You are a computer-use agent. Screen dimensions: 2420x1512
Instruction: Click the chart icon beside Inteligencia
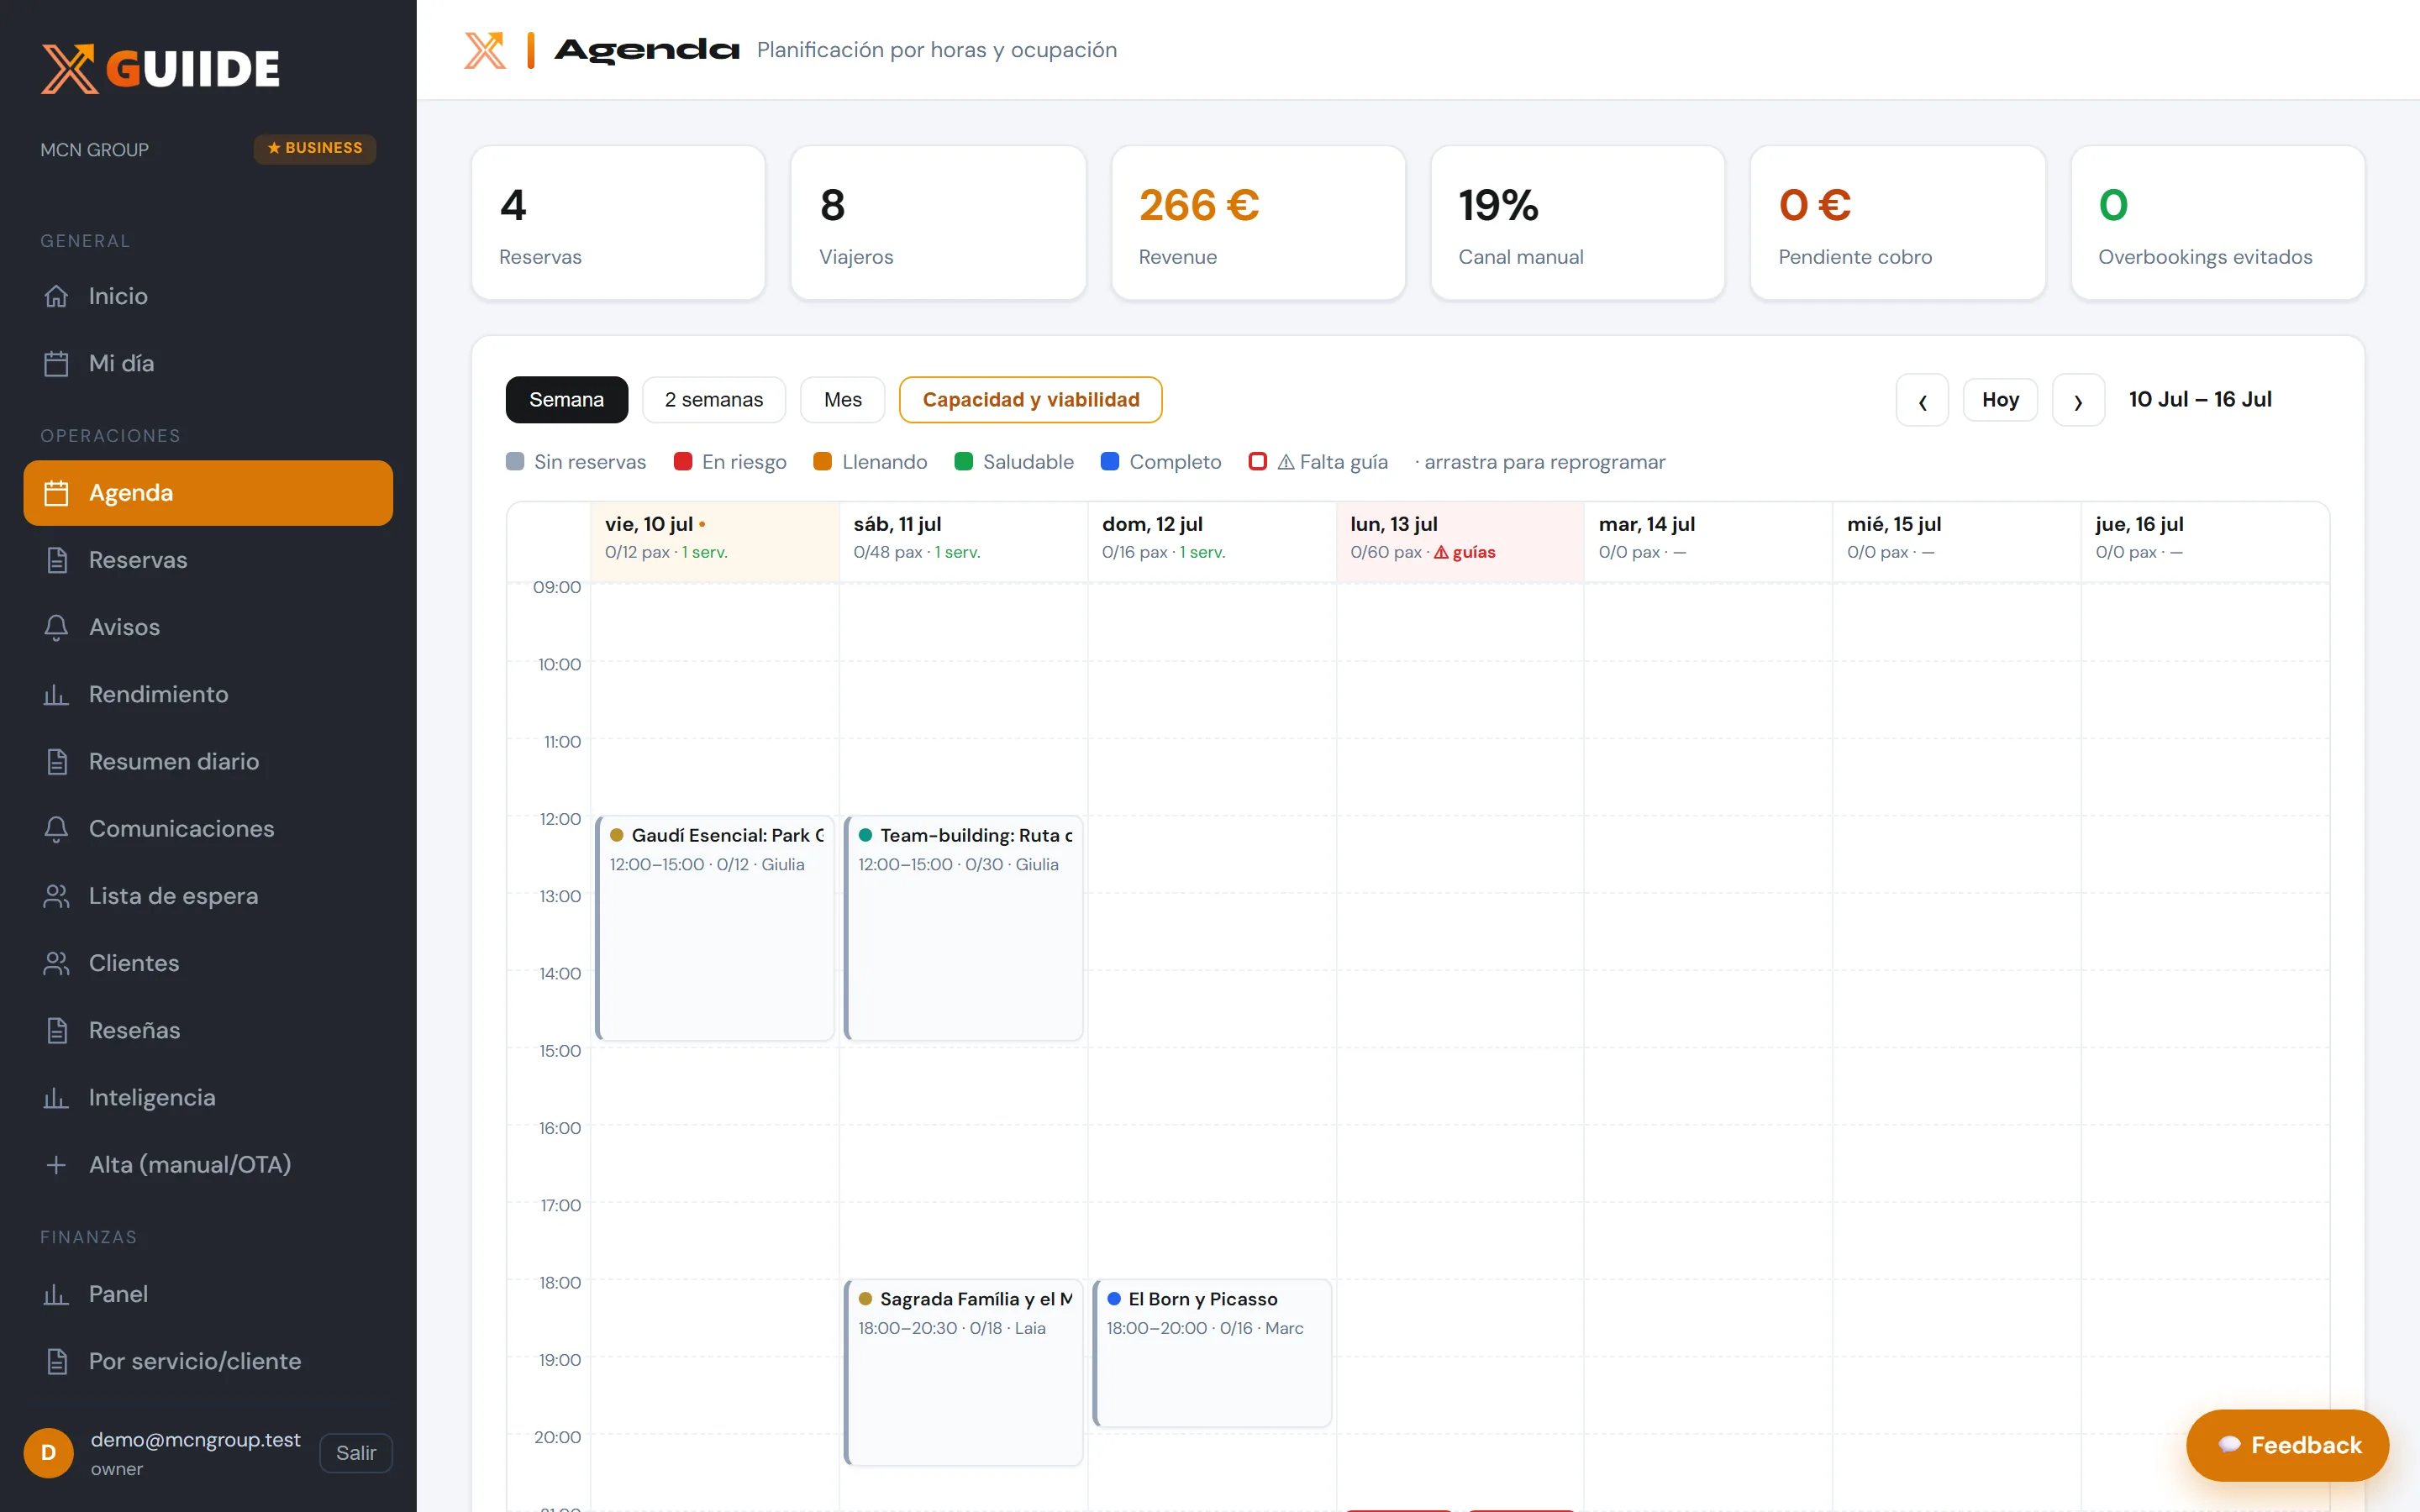pyautogui.click(x=56, y=1097)
